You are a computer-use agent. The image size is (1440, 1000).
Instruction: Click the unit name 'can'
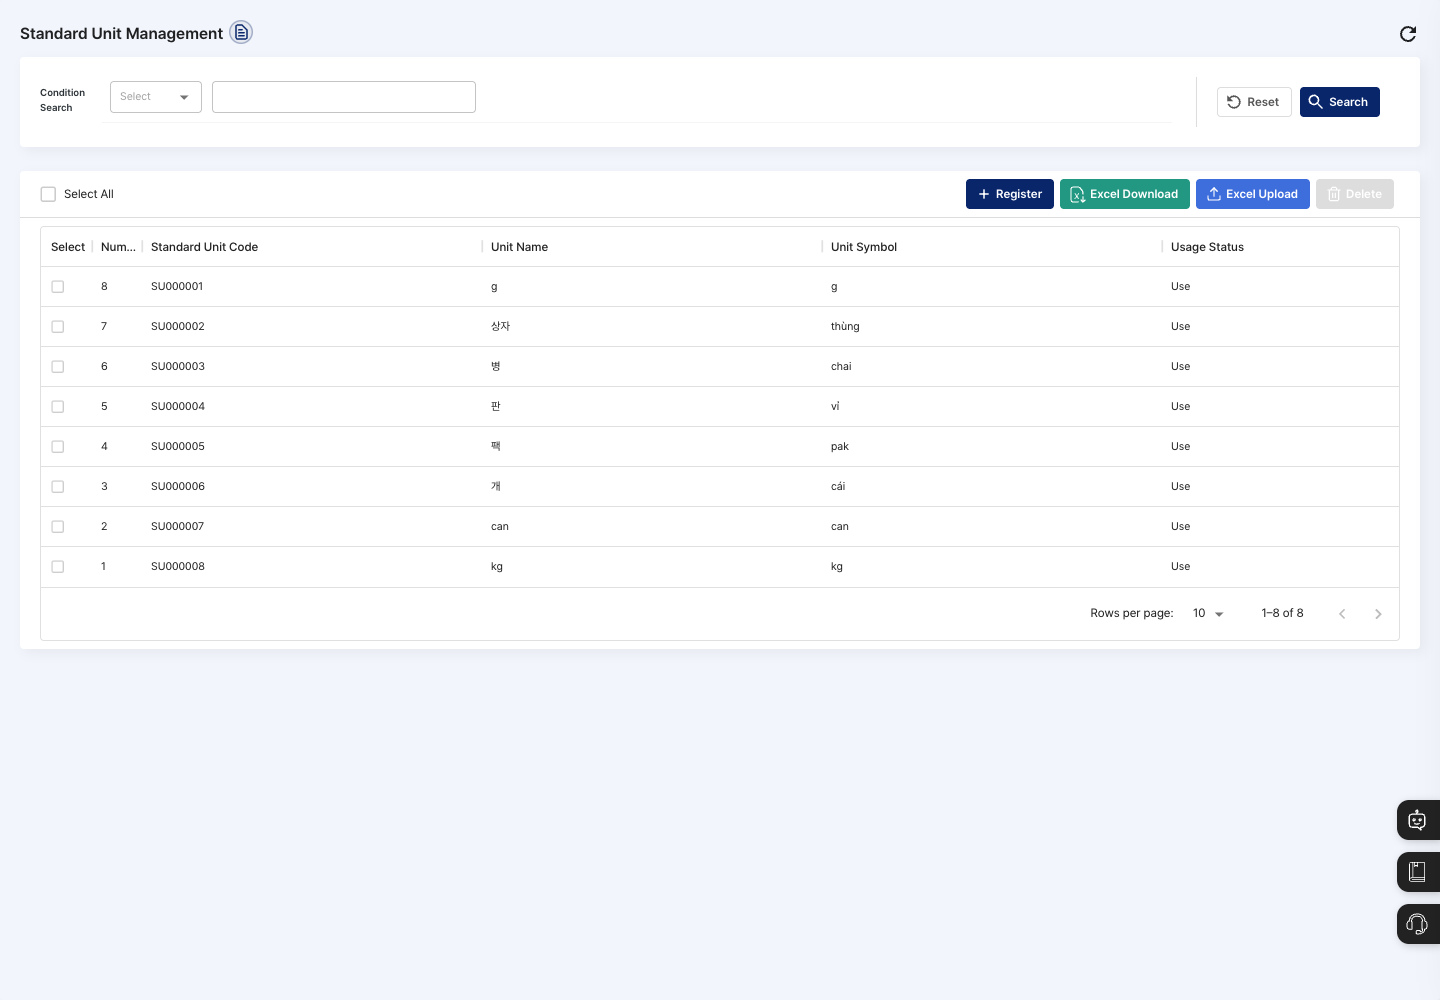(x=500, y=527)
